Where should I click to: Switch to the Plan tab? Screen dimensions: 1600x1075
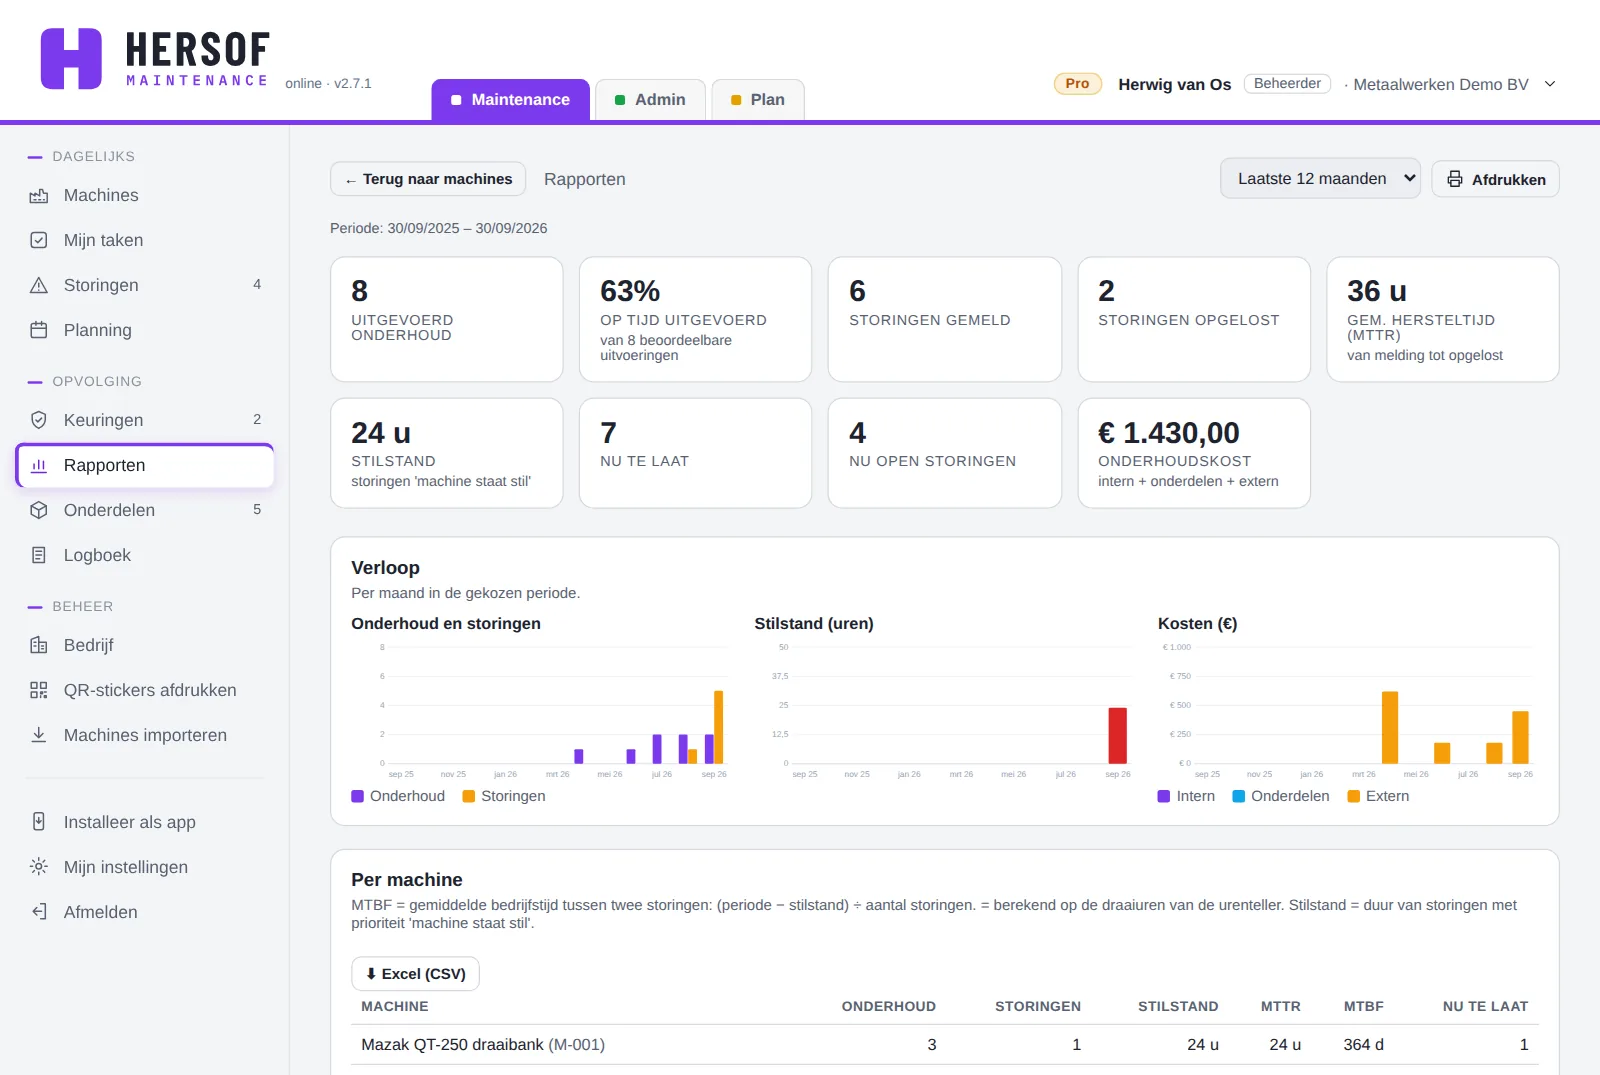tap(758, 100)
